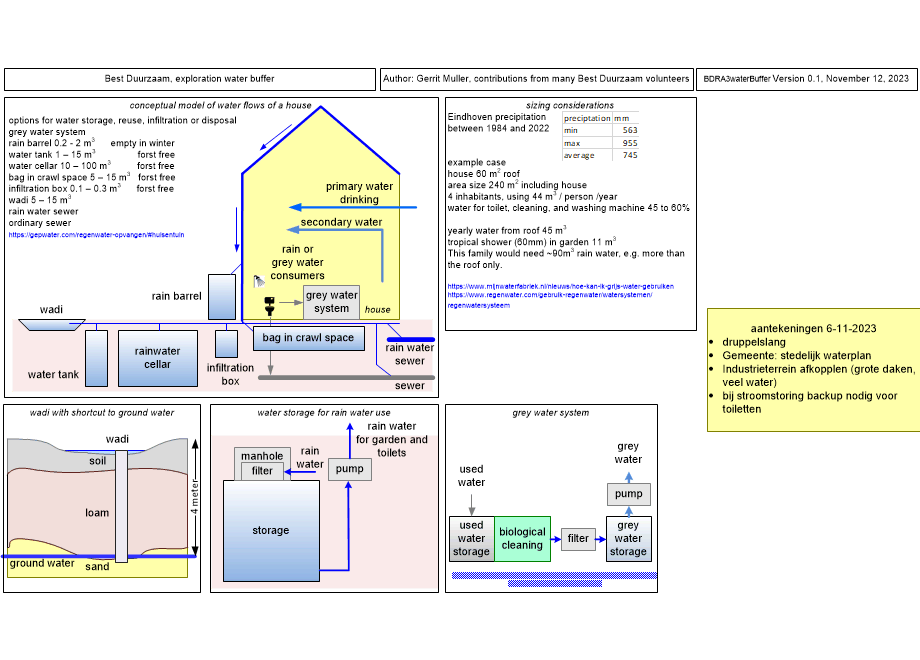Image resolution: width=920 pixels, height=660 pixels.
Task: Click the large storage tank shape
Action: [271, 531]
